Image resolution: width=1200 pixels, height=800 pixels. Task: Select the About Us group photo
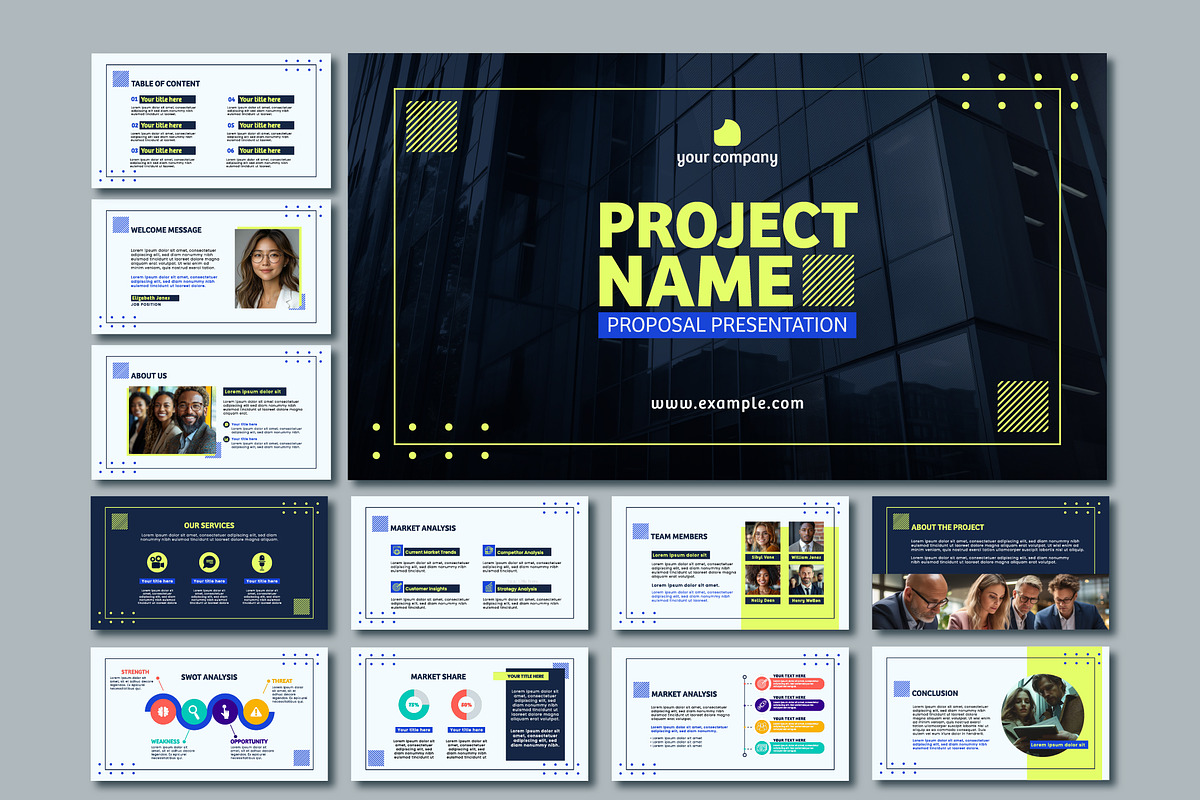(x=171, y=421)
